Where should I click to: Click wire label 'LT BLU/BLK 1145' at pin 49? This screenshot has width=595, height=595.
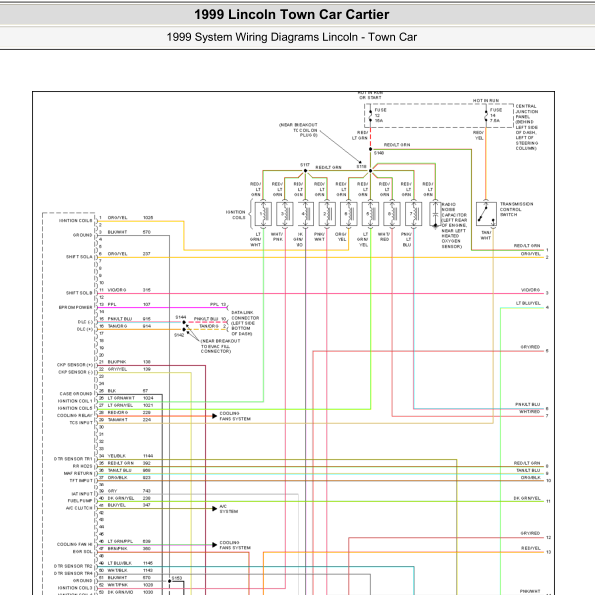pos(130,563)
